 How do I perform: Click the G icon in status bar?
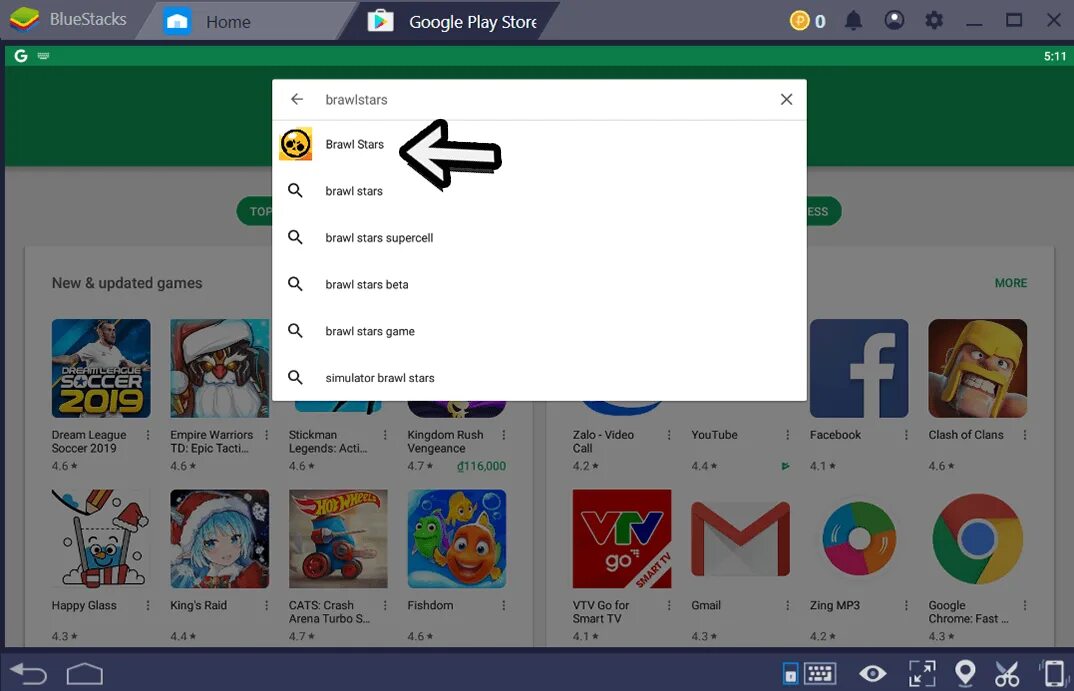click(21, 56)
